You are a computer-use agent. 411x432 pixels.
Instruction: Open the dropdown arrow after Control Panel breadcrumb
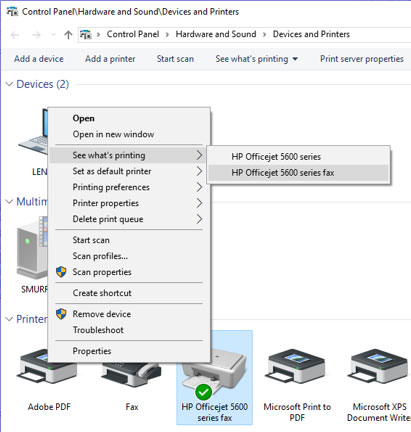point(167,34)
